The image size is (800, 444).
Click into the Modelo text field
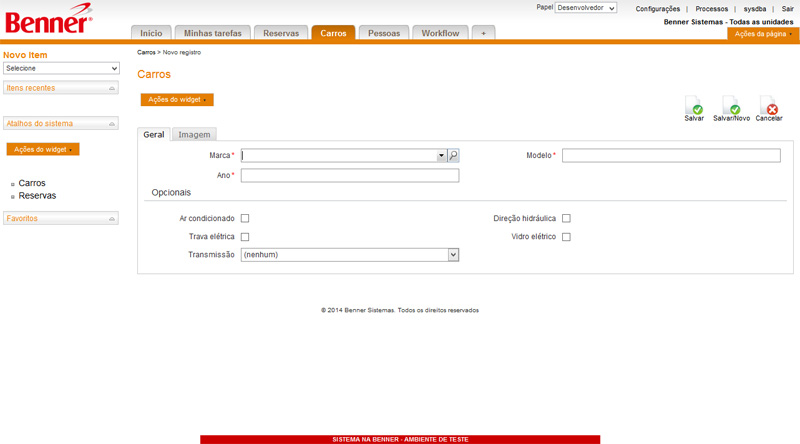pyautogui.click(x=671, y=156)
